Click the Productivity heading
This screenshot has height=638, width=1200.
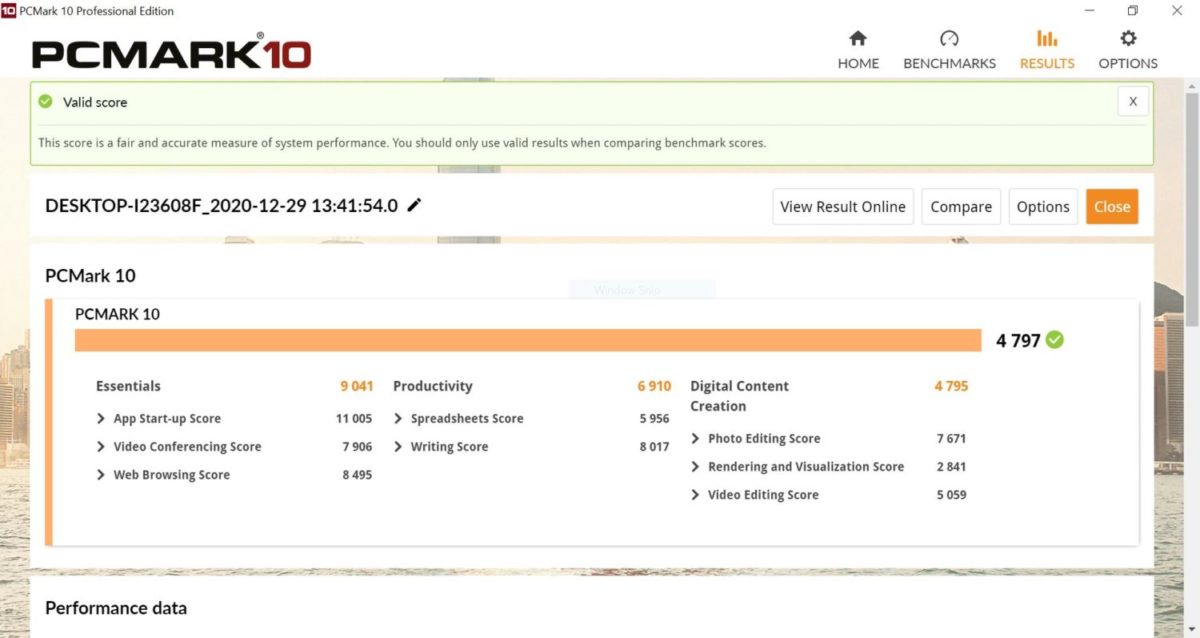pos(433,386)
